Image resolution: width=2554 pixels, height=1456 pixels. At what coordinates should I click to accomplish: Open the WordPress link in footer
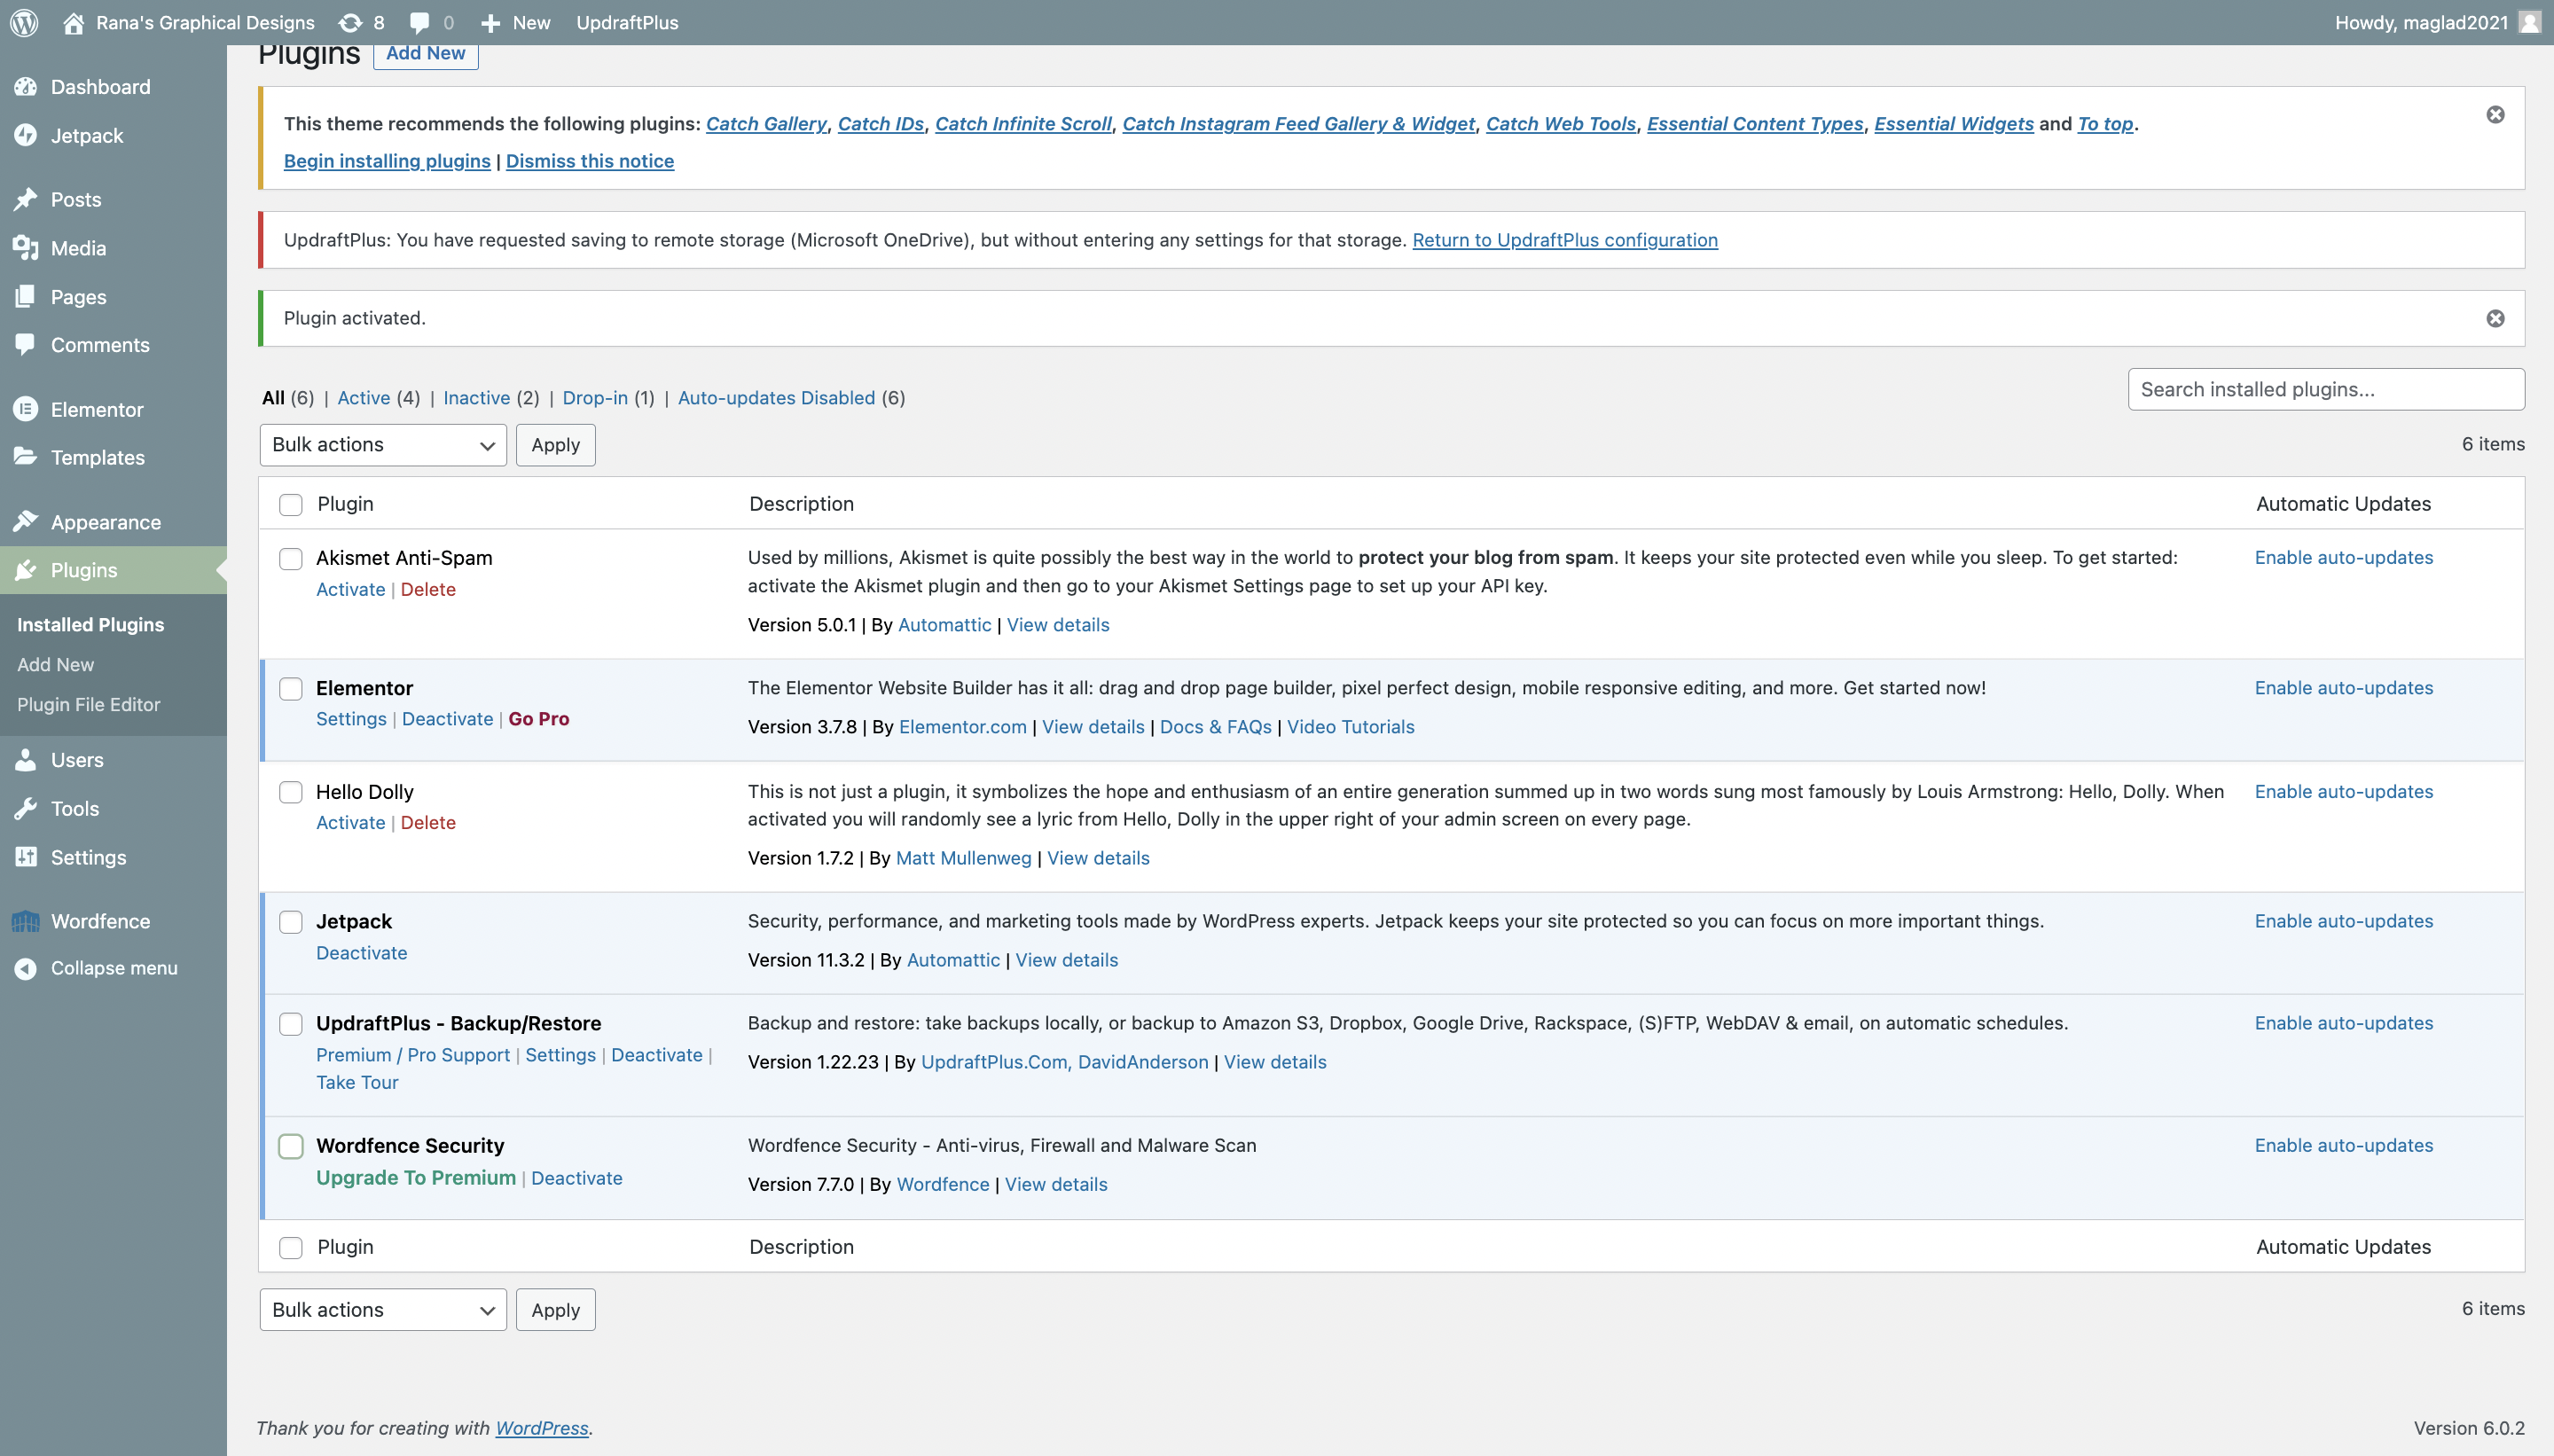(x=541, y=1428)
